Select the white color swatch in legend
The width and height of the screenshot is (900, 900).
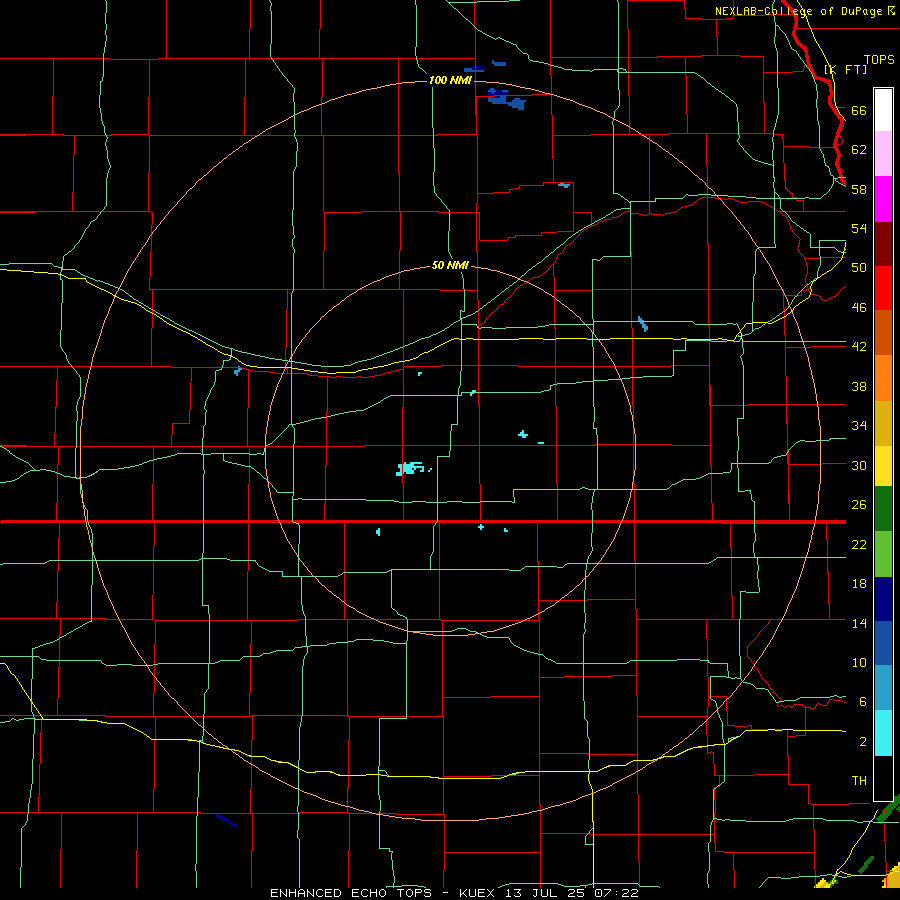click(x=883, y=110)
